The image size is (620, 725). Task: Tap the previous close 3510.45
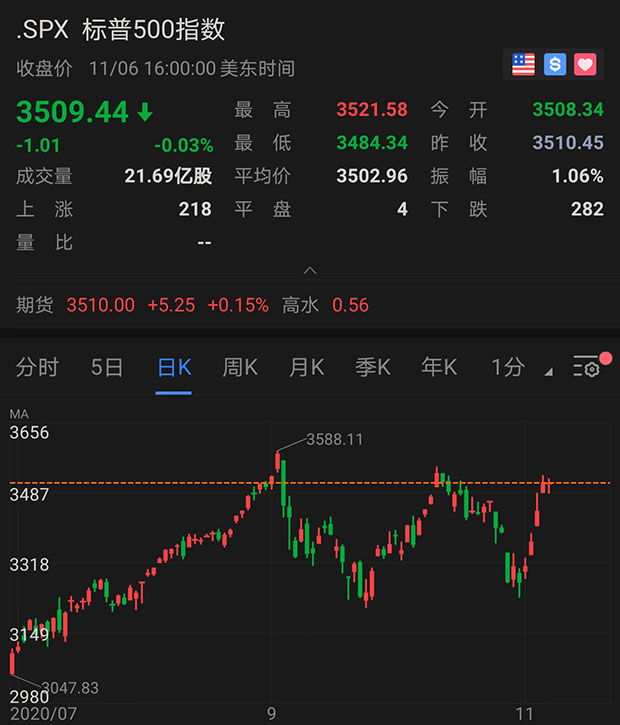(568, 142)
